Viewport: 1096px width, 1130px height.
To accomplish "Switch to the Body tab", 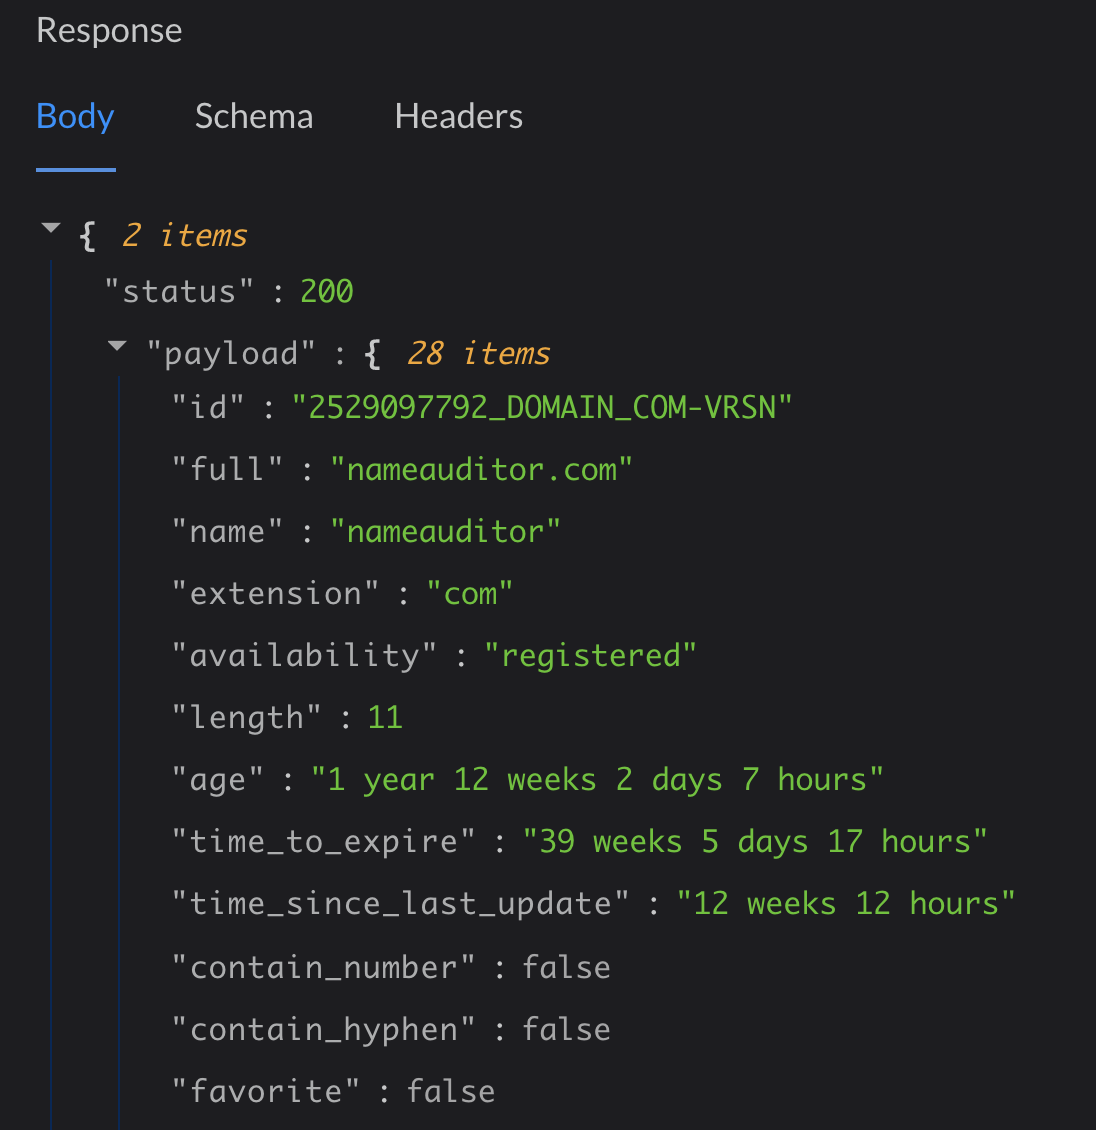I will tap(76, 117).
